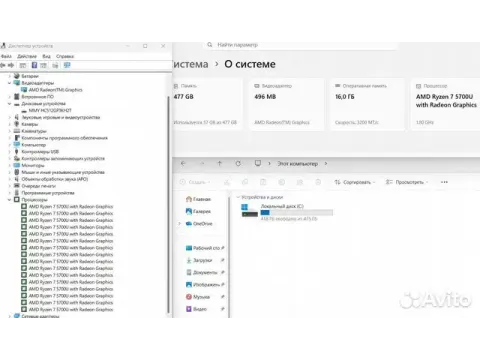Click the Камеры category icon
The image size is (480, 360).
click(x=17, y=124)
